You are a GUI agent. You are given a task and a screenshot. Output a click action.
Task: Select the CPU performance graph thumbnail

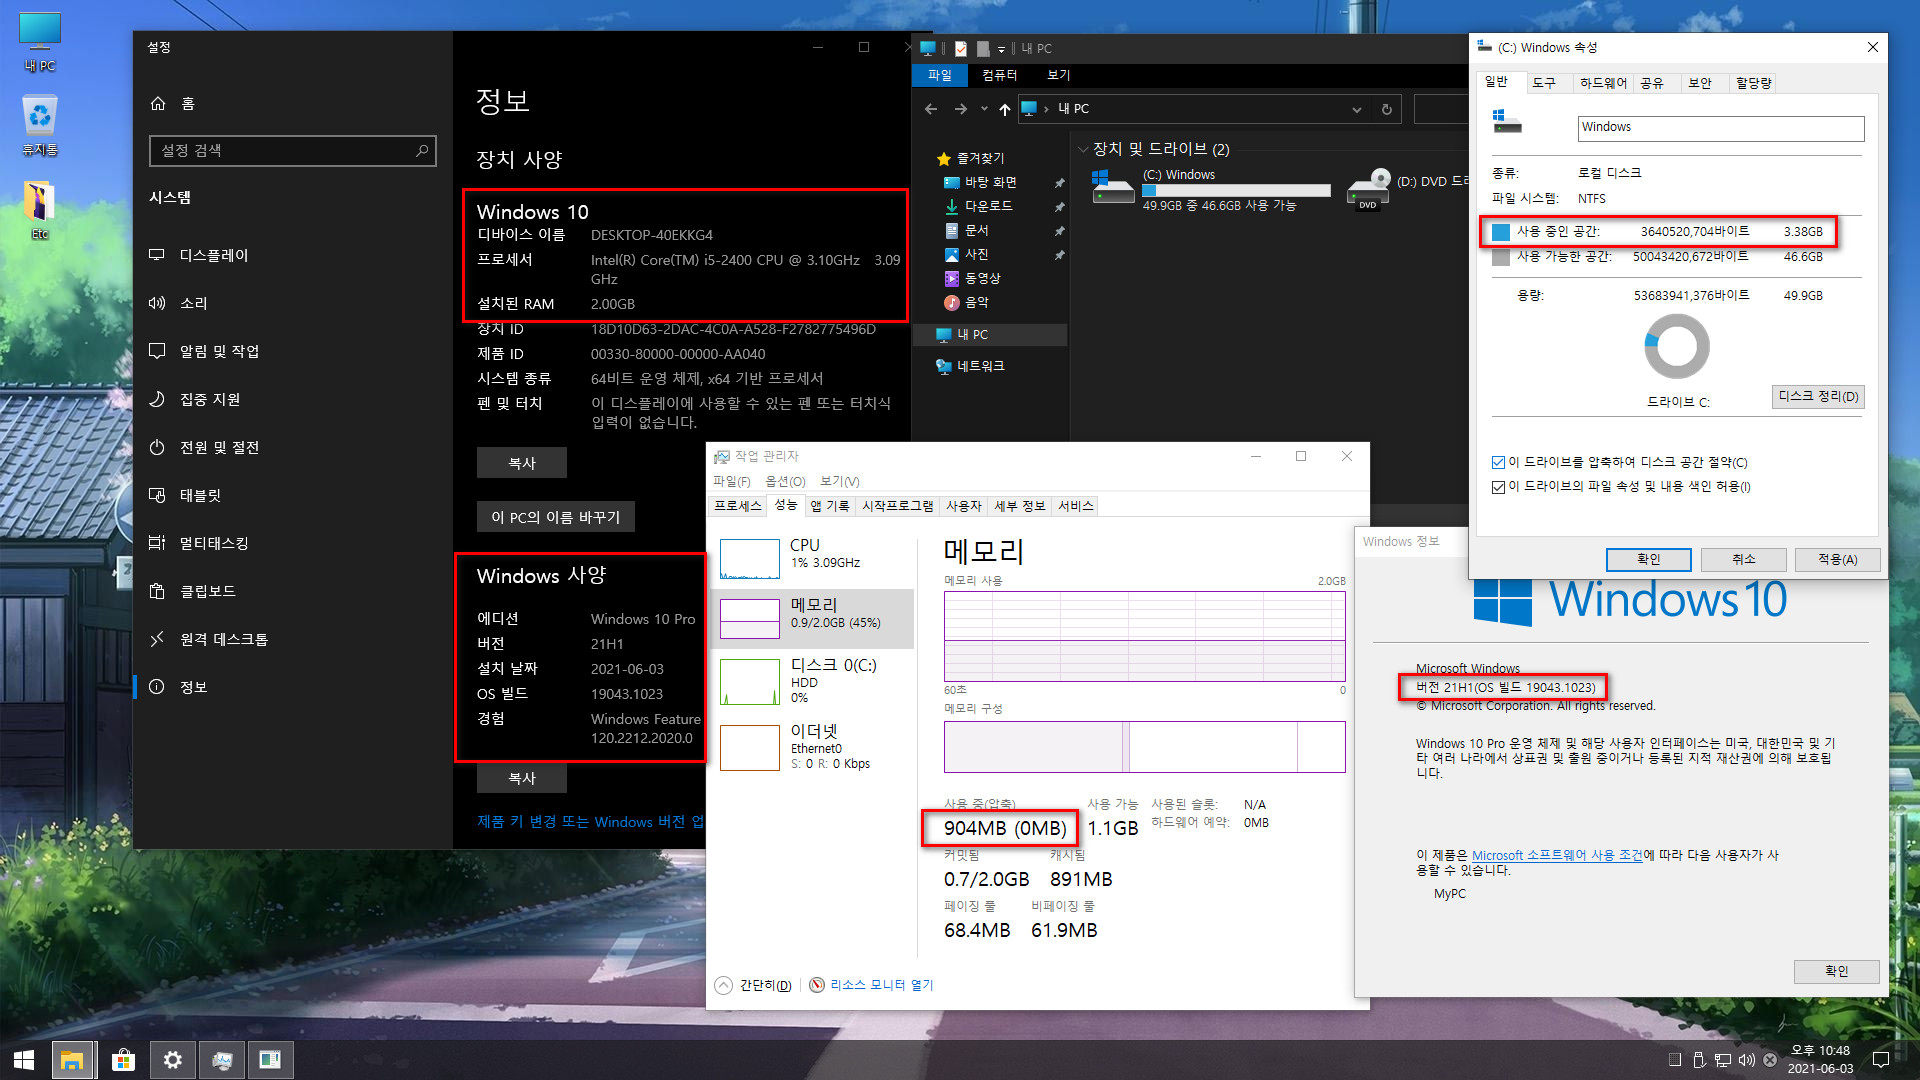click(x=749, y=559)
